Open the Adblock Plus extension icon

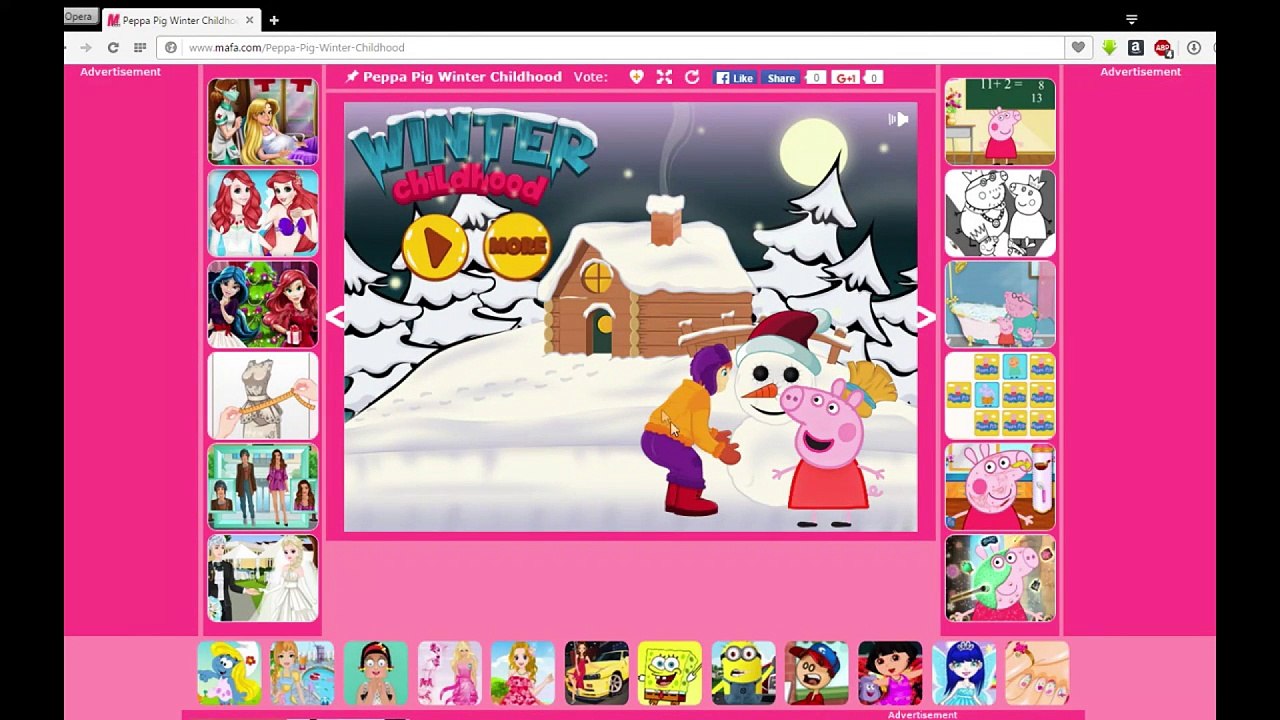tap(1163, 47)
